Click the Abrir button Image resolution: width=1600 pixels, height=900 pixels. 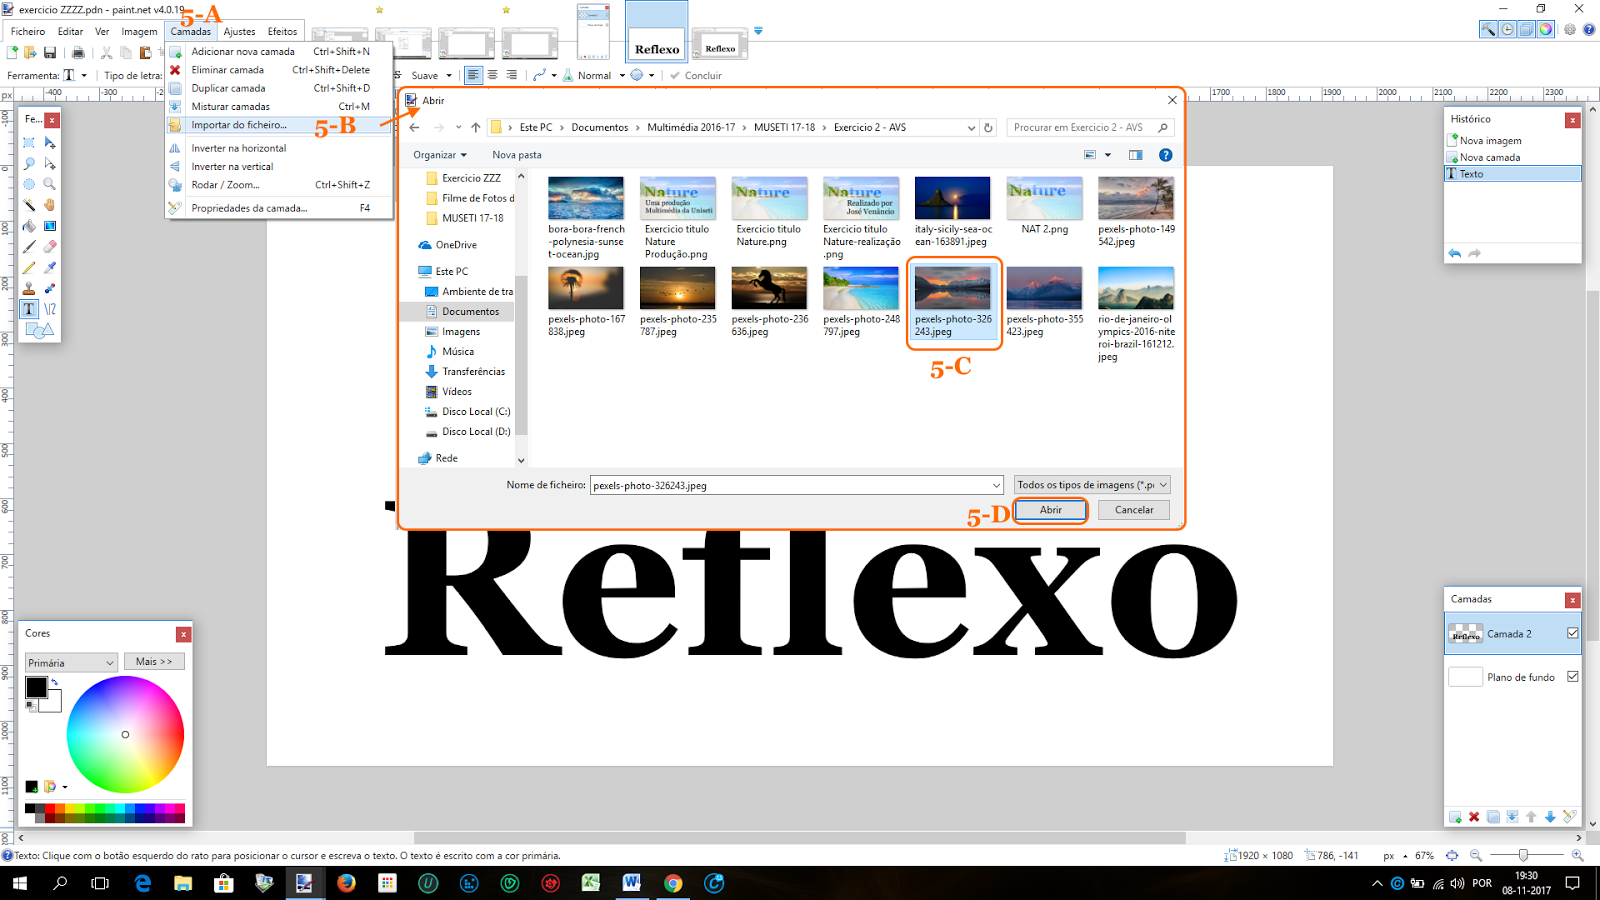click(1050, 510)
